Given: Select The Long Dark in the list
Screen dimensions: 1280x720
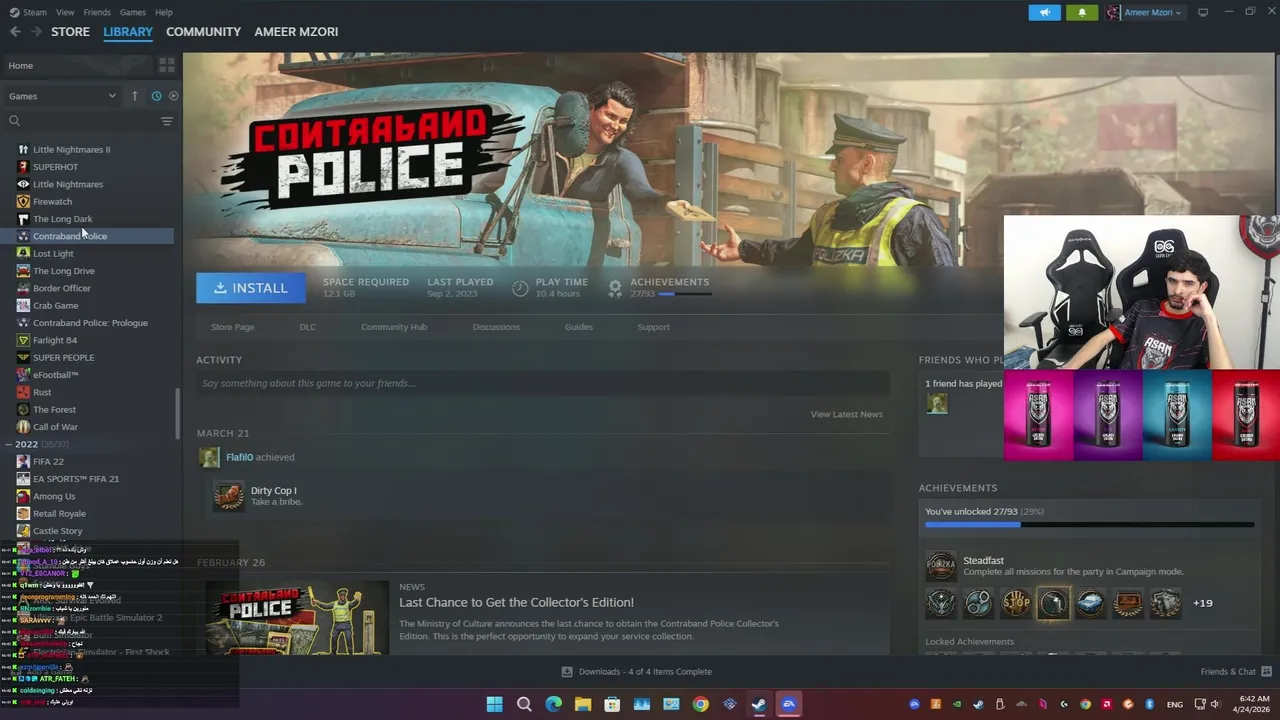Looking at the screenshot, I should click(62, 219).
